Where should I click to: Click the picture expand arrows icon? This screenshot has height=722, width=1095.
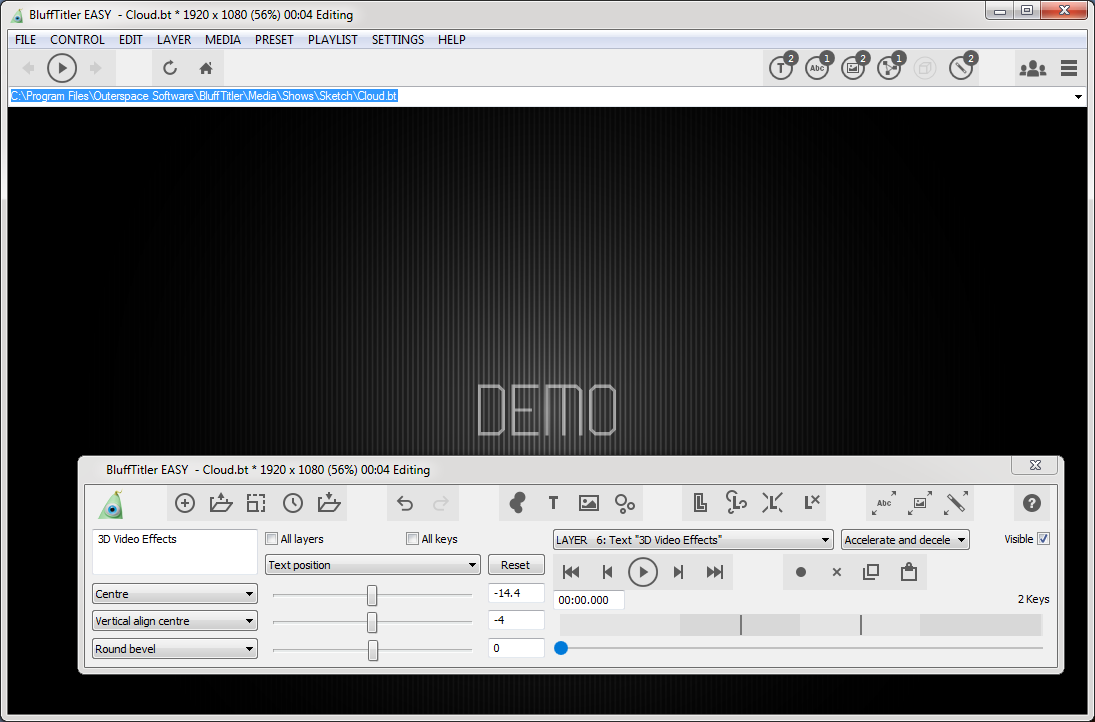[920, 503]
